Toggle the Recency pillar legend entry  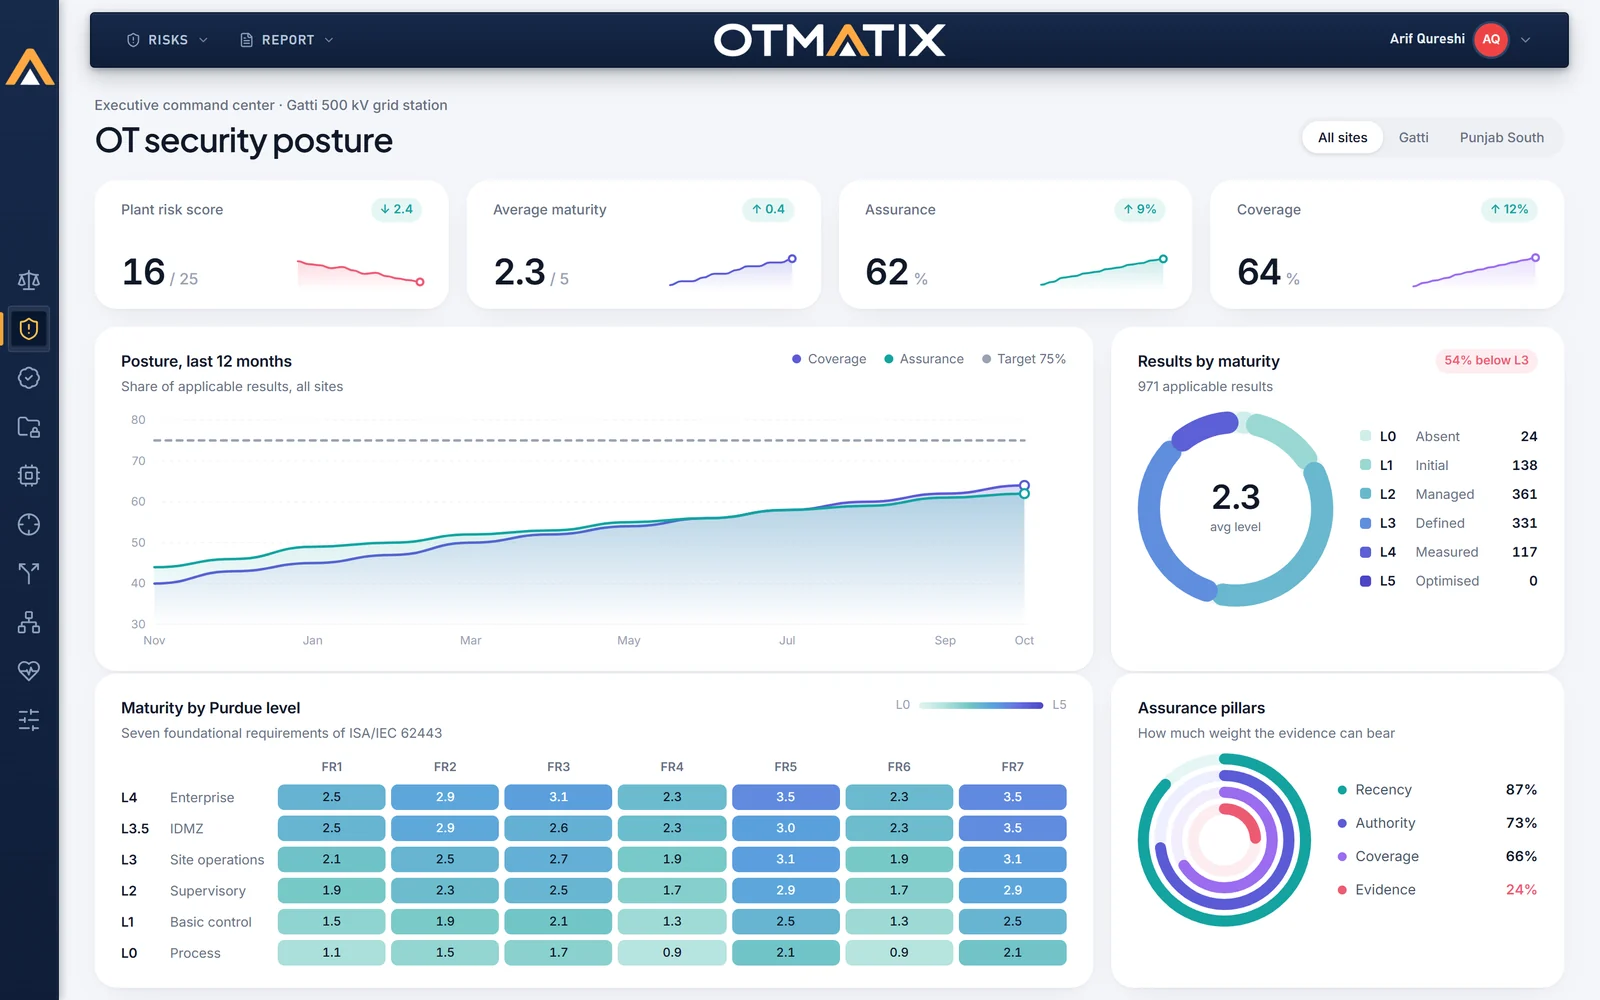1437,790
